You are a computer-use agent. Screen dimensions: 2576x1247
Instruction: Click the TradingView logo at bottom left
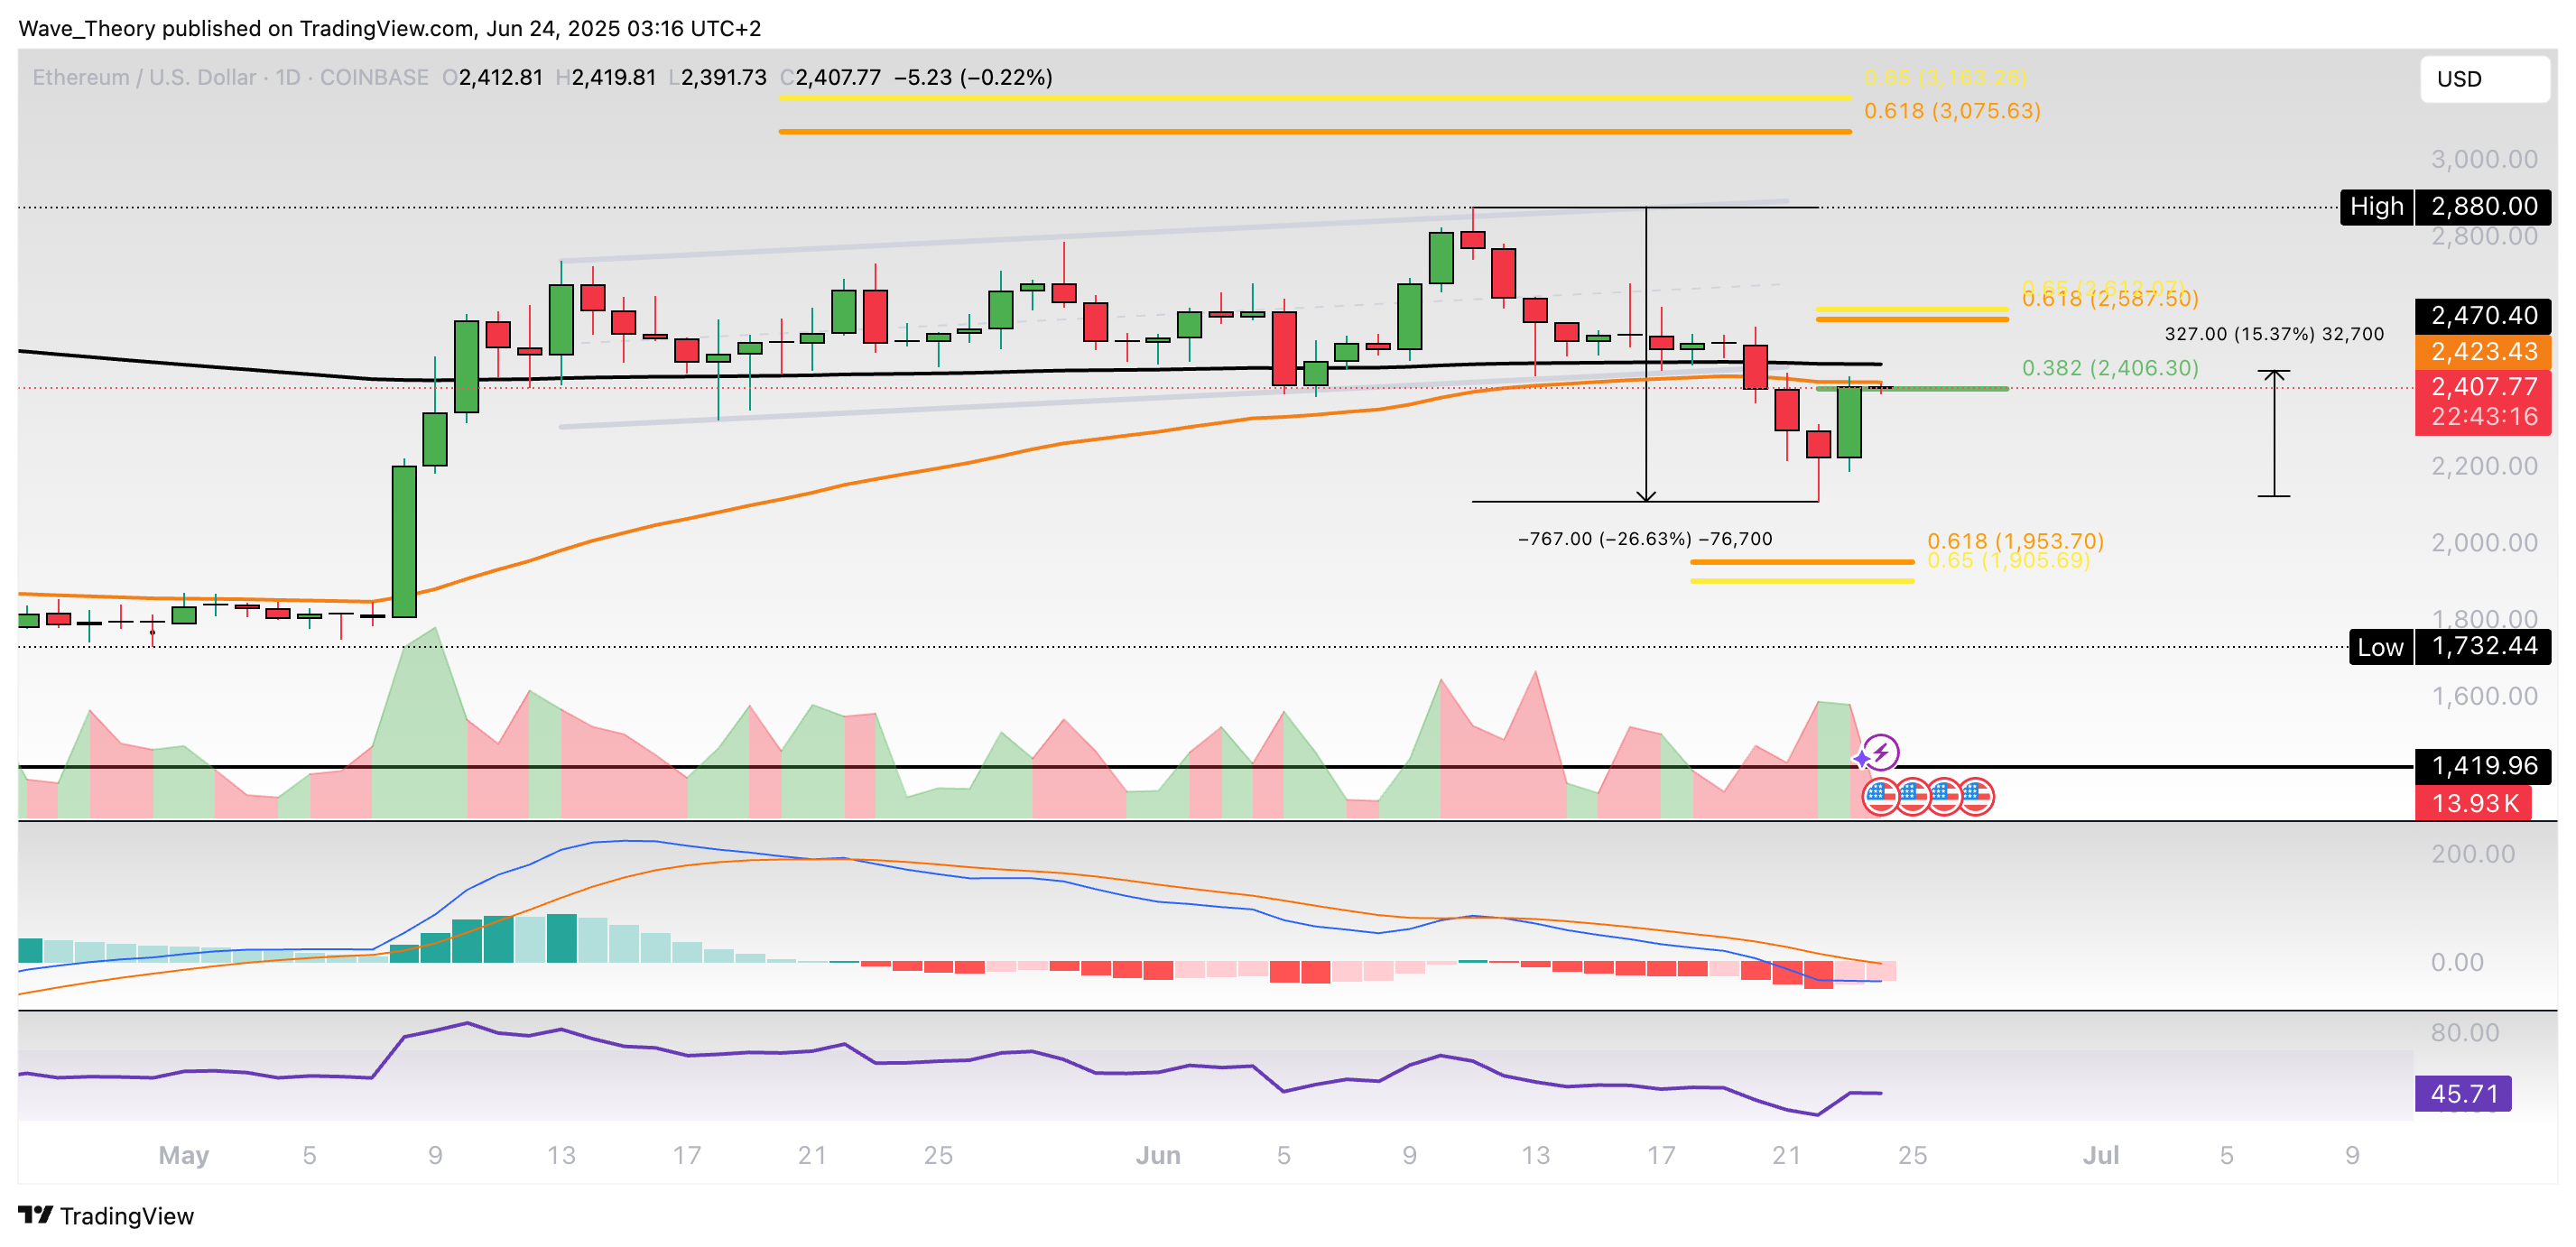pyautogui.click(x=106, y=1216)
